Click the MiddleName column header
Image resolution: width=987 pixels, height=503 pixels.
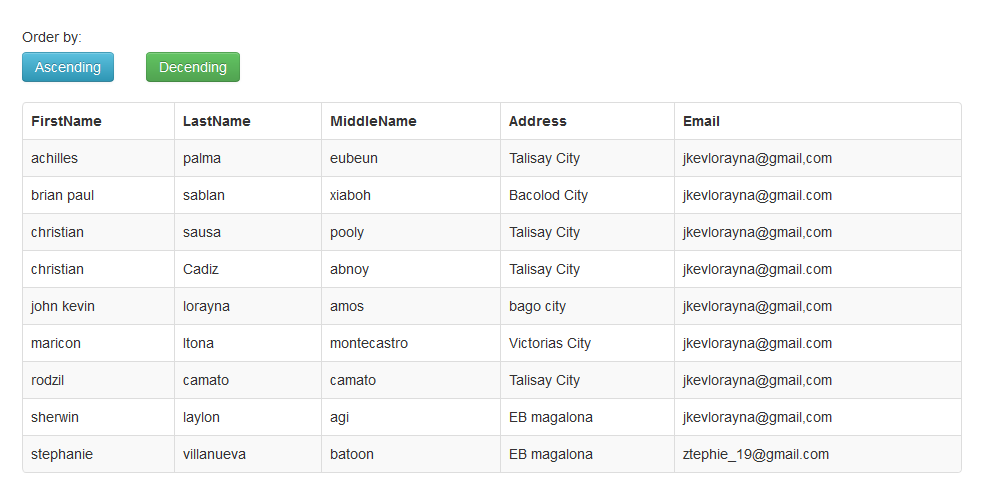(x=411, y=122)
